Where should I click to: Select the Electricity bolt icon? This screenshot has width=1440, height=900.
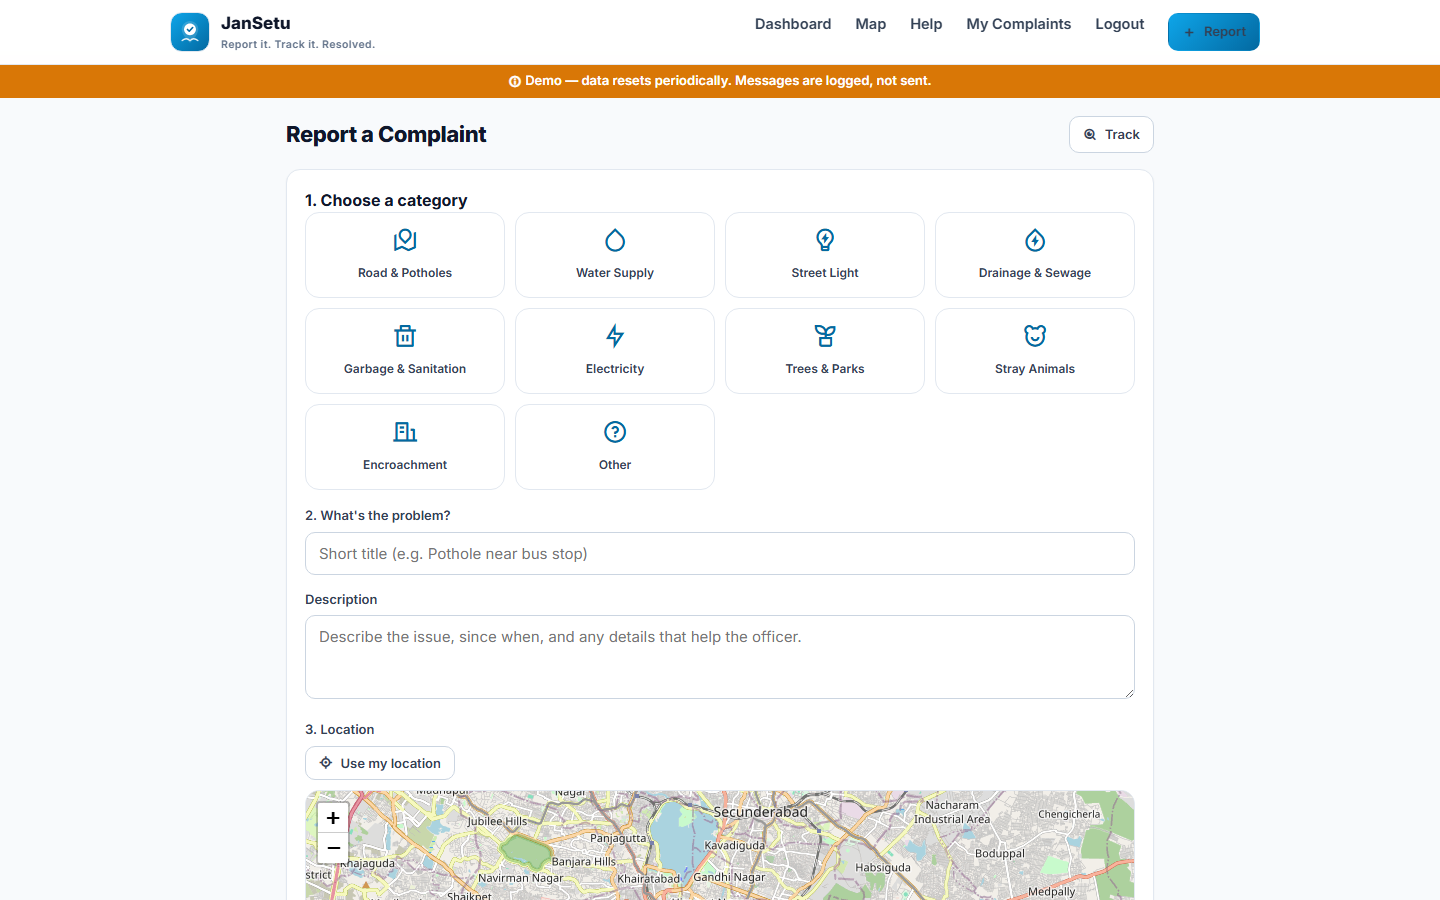[x=615, y=336]
